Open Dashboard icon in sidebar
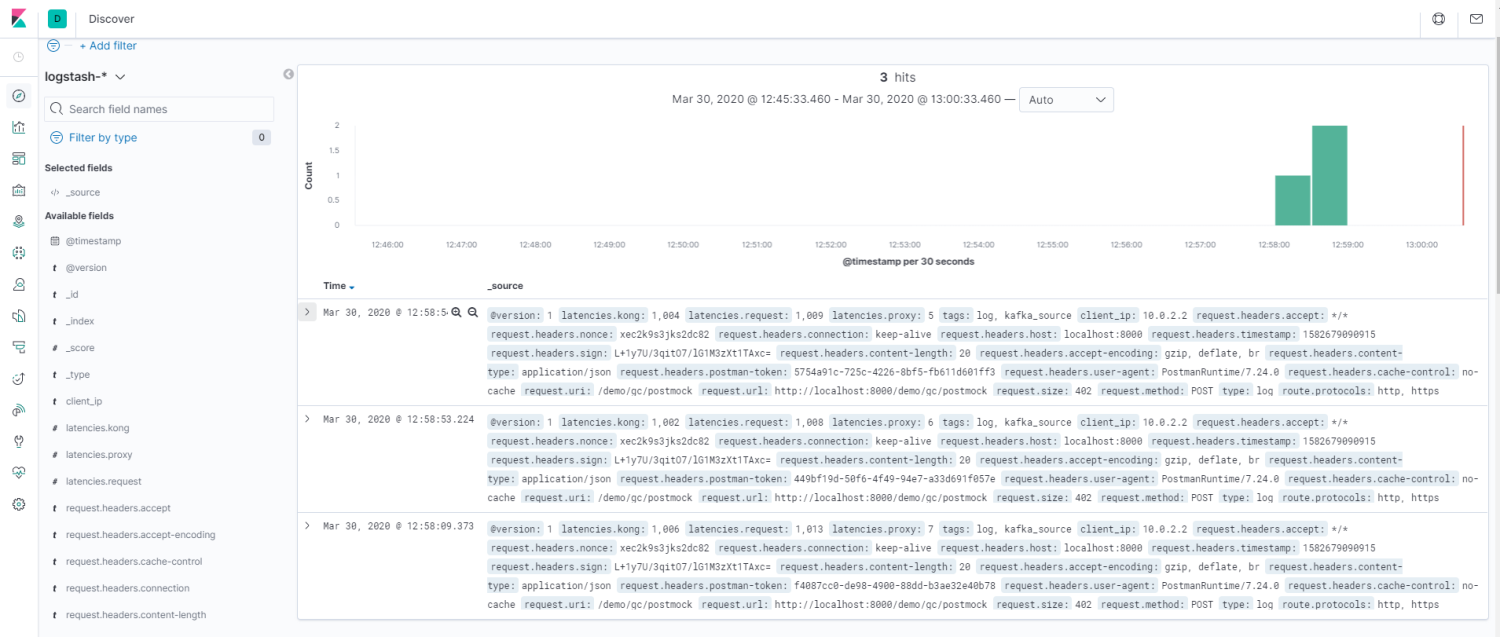 (x=18, y=158)
